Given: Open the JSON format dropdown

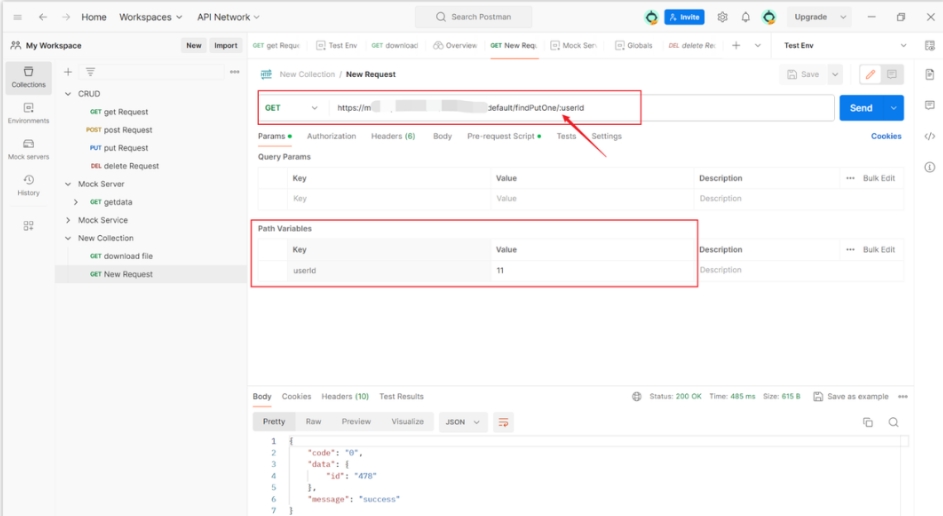Looking at the screenshot, I should click(x=462, y=422).
